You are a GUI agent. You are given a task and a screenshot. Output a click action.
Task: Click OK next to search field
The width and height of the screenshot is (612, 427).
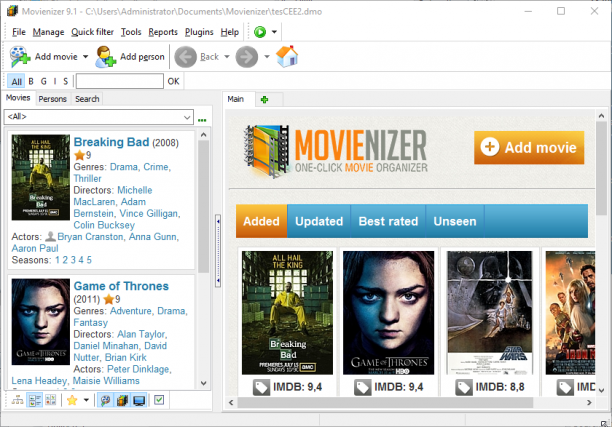tap(173, 81)
